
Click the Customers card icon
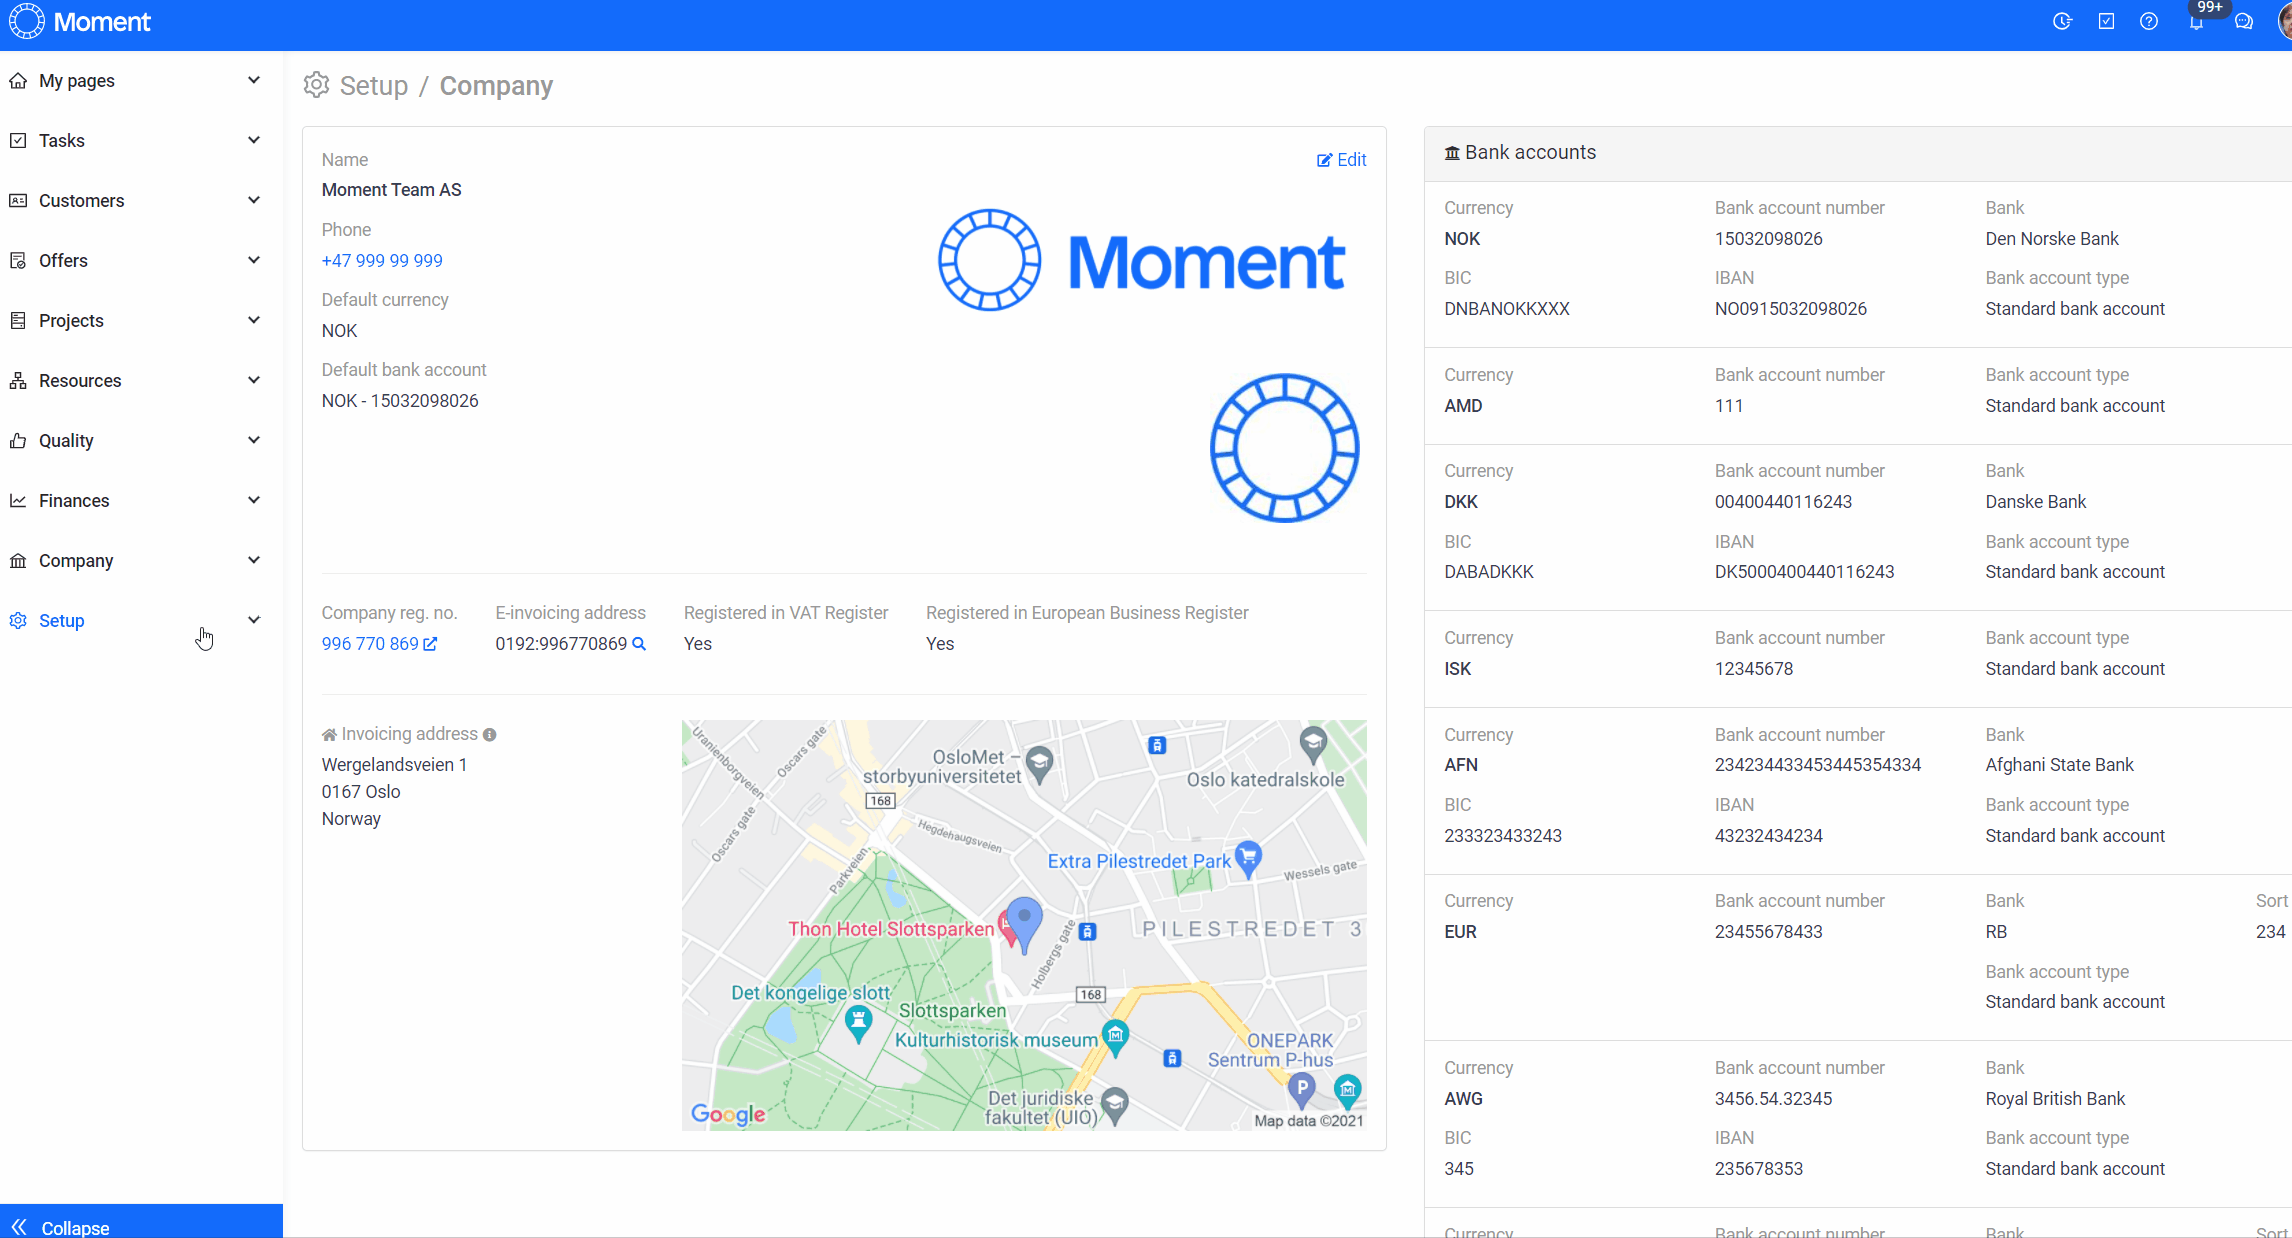point(18,201)
